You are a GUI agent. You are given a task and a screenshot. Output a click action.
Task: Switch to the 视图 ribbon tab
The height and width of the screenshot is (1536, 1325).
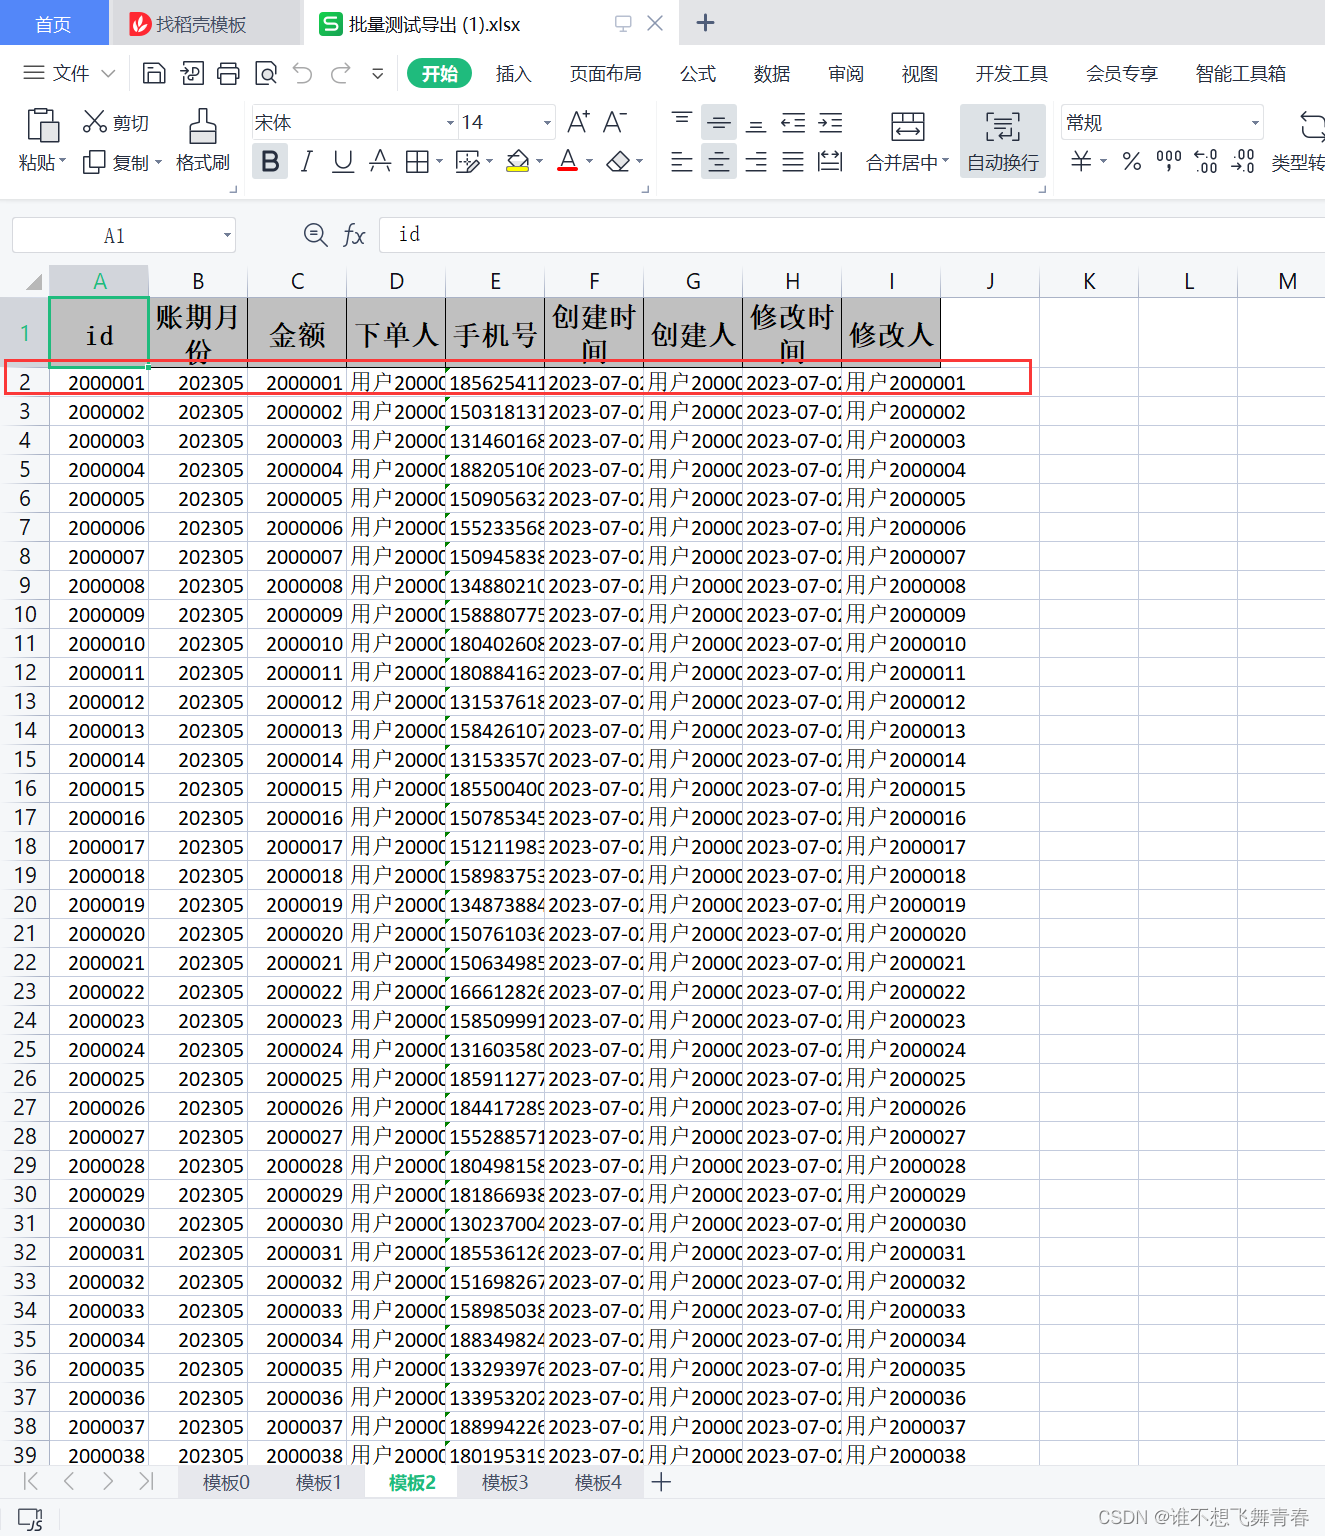coord(919,73)
